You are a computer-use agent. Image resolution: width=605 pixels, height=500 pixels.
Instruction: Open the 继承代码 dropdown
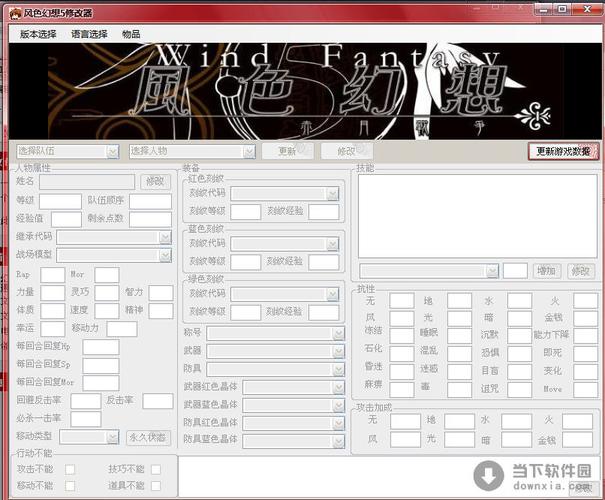tap(165, 237)
